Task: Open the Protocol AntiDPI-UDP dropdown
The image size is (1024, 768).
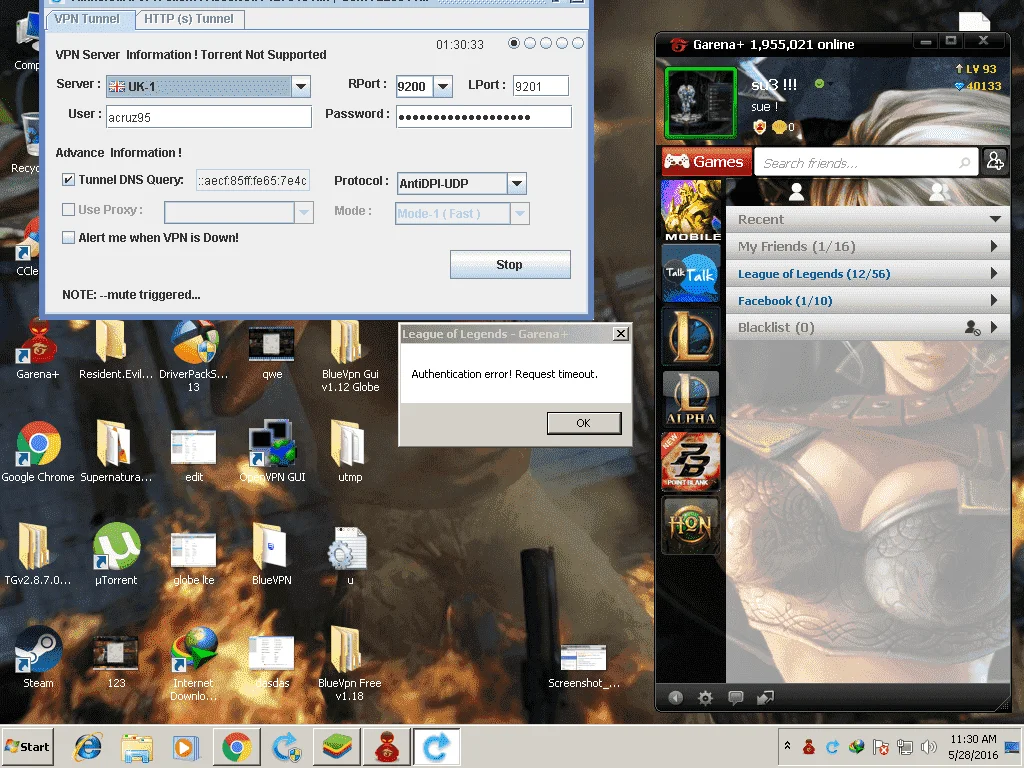Action: (x=517, y=184)
